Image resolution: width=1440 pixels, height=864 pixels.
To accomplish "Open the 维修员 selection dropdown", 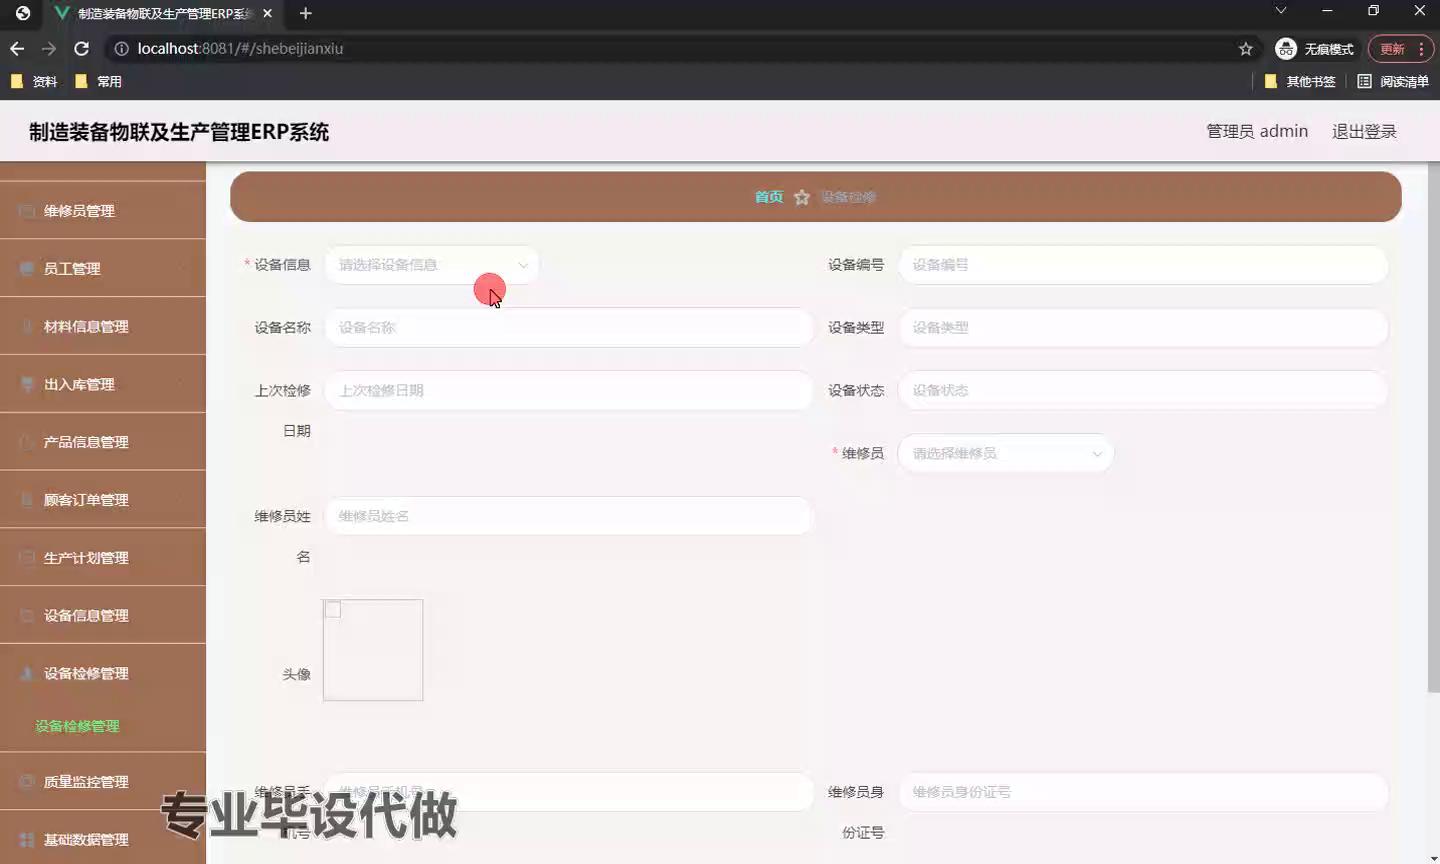I will [x=1005, y=454].
